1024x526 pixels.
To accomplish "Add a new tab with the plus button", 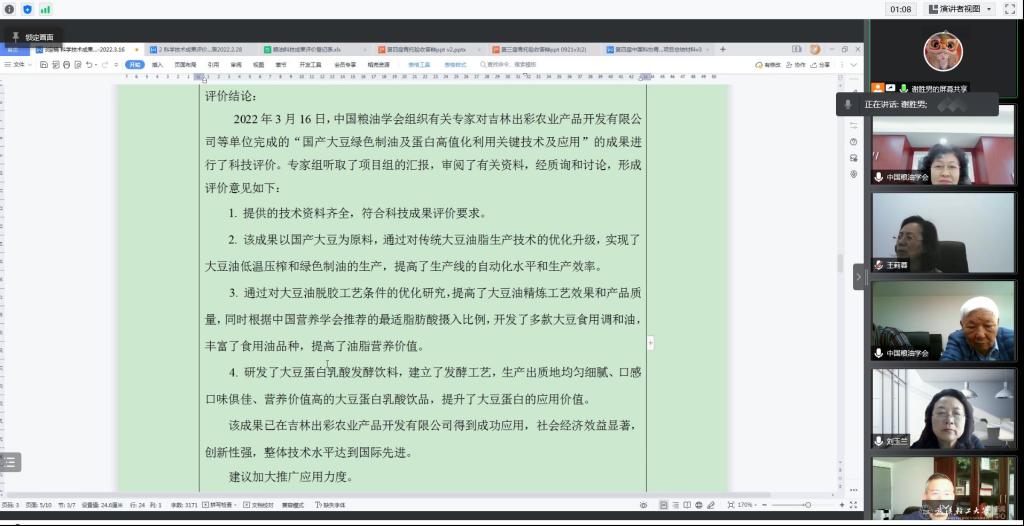I will 723,50.
